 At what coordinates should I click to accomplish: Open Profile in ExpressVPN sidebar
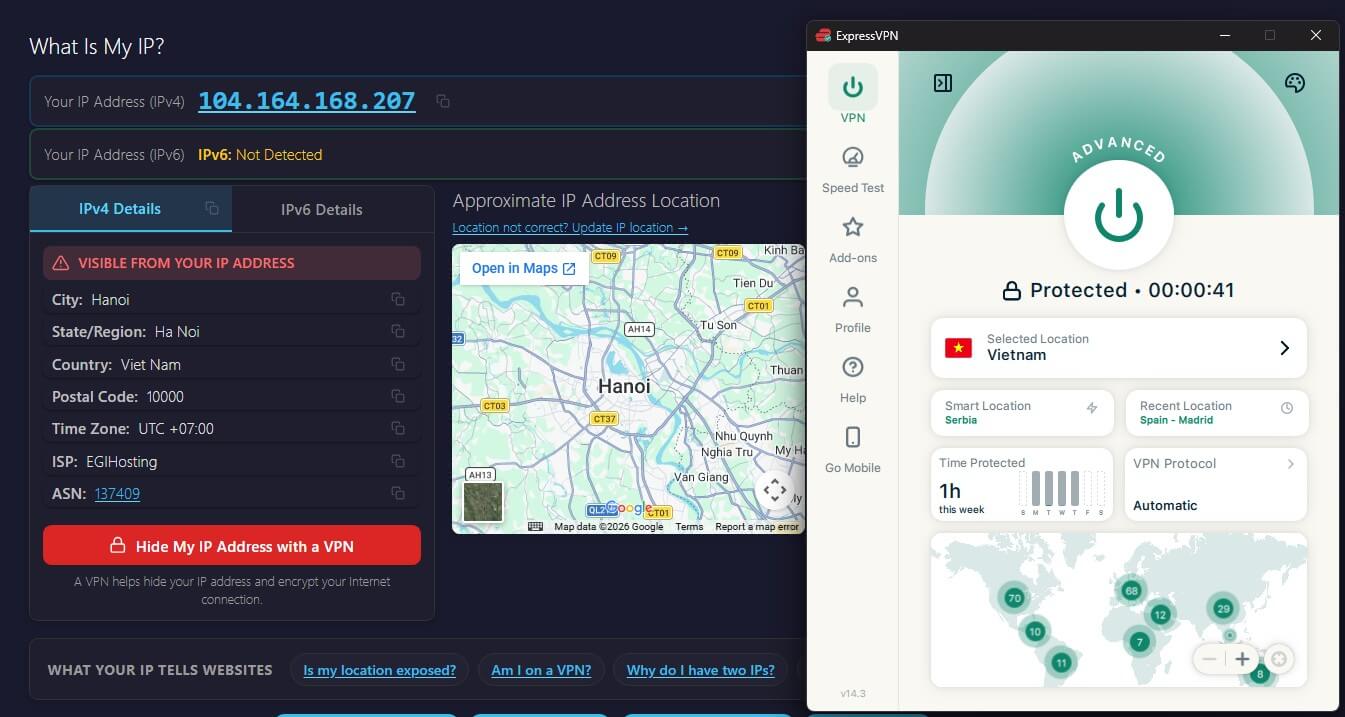coord(853,310)
